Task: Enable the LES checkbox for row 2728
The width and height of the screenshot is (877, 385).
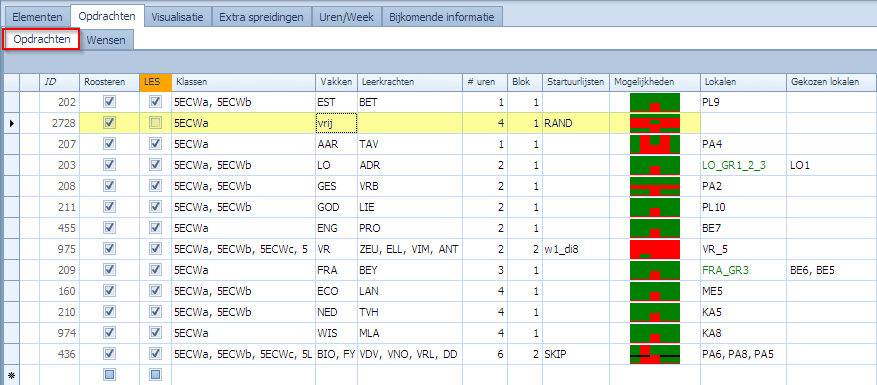Action: coord(155,124)
